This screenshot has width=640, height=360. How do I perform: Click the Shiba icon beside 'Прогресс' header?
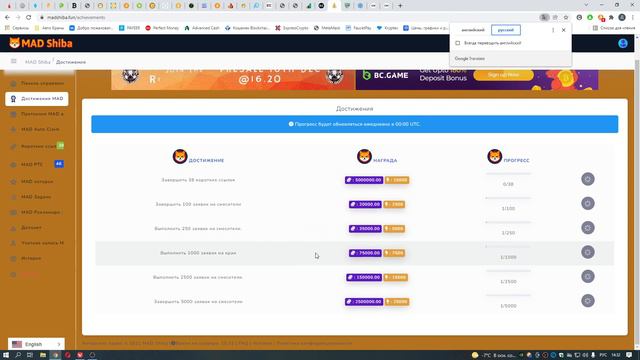(x=494, y=156)
